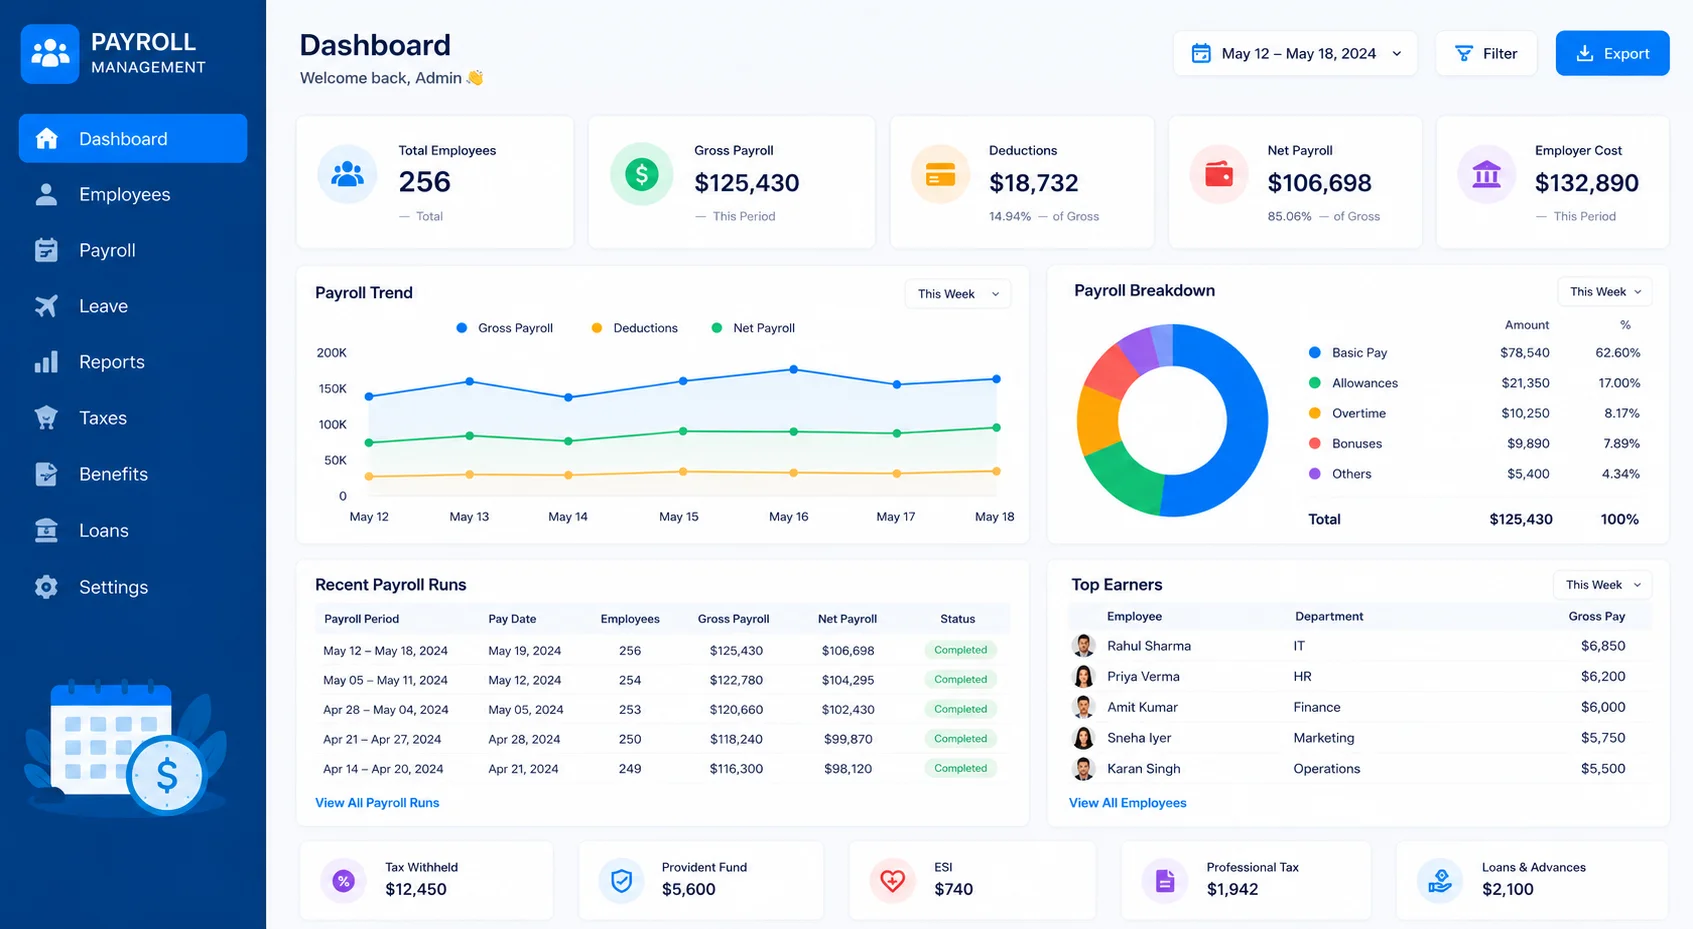Click the Gross Pay column header
The image size is (1693, 929).
(x=1597, y=617)
